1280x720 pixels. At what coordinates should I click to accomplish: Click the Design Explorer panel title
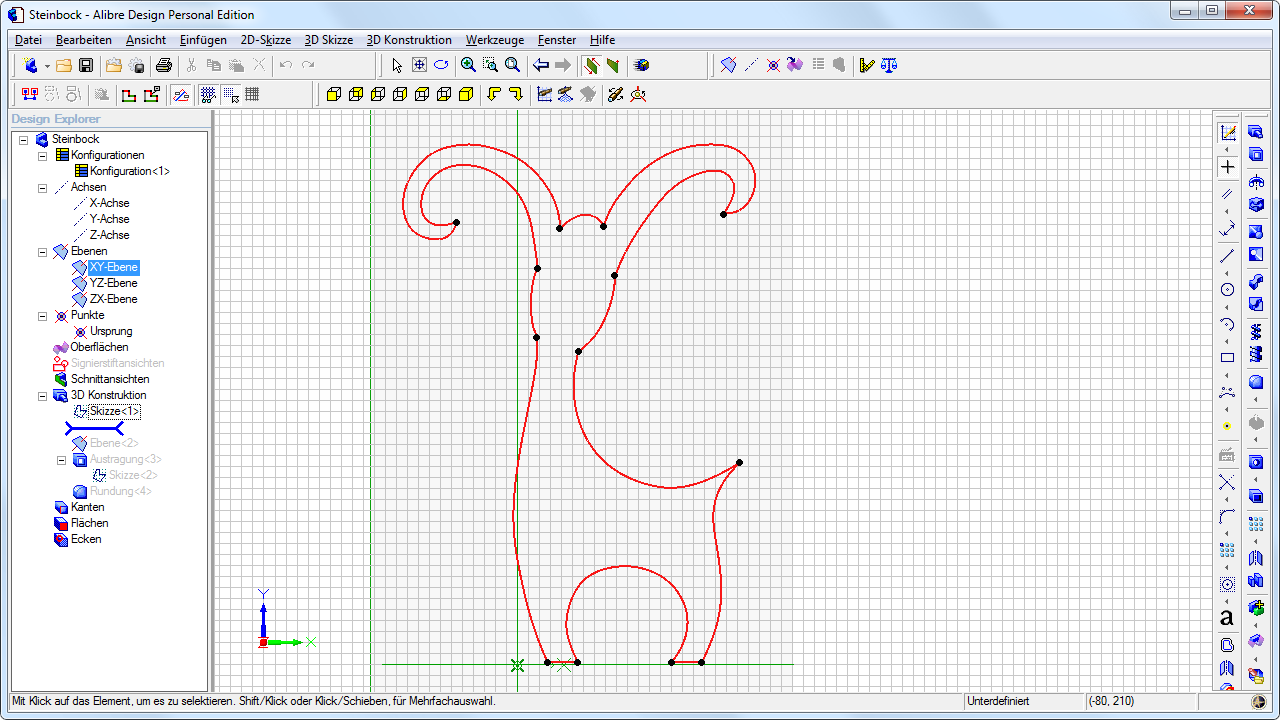[56, 118]
